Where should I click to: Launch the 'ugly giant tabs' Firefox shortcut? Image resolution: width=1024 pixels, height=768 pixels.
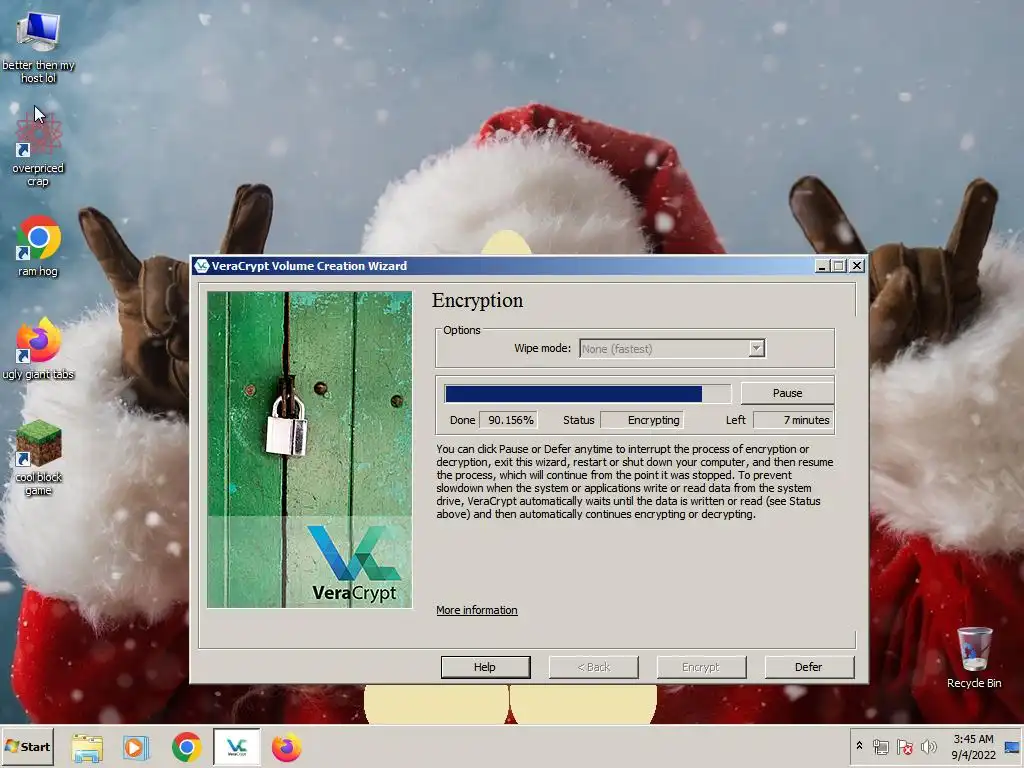[38, 348]
